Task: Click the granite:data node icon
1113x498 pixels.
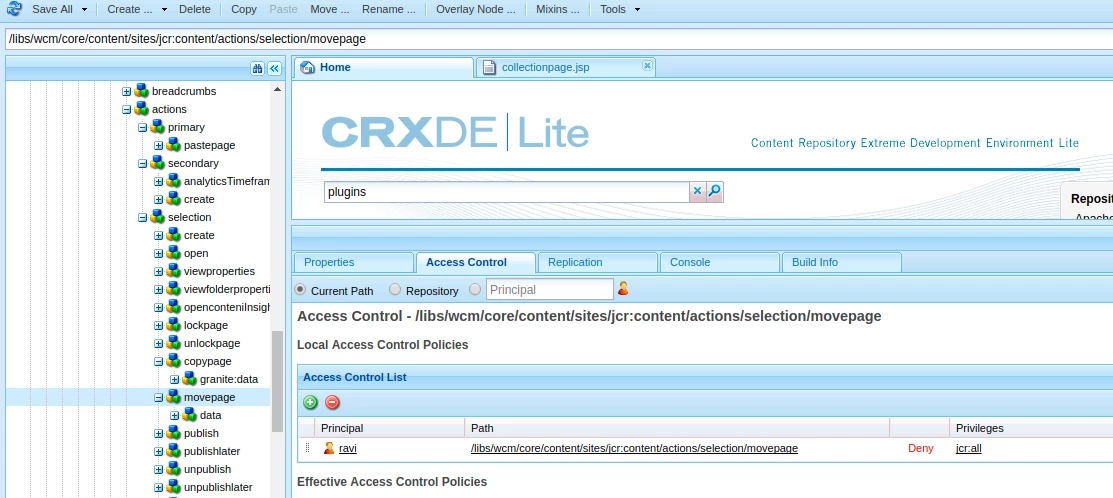Action: coord(190,379)
